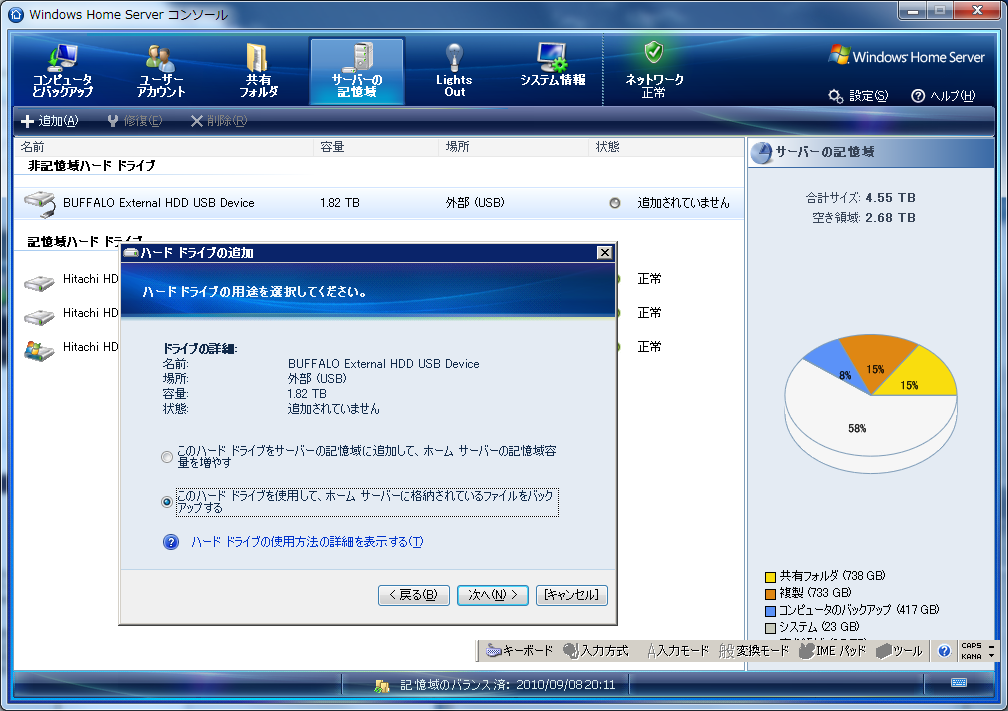Click the 追加 add toolbar button
Viewport: 1008px width, 711px height.
50,121
